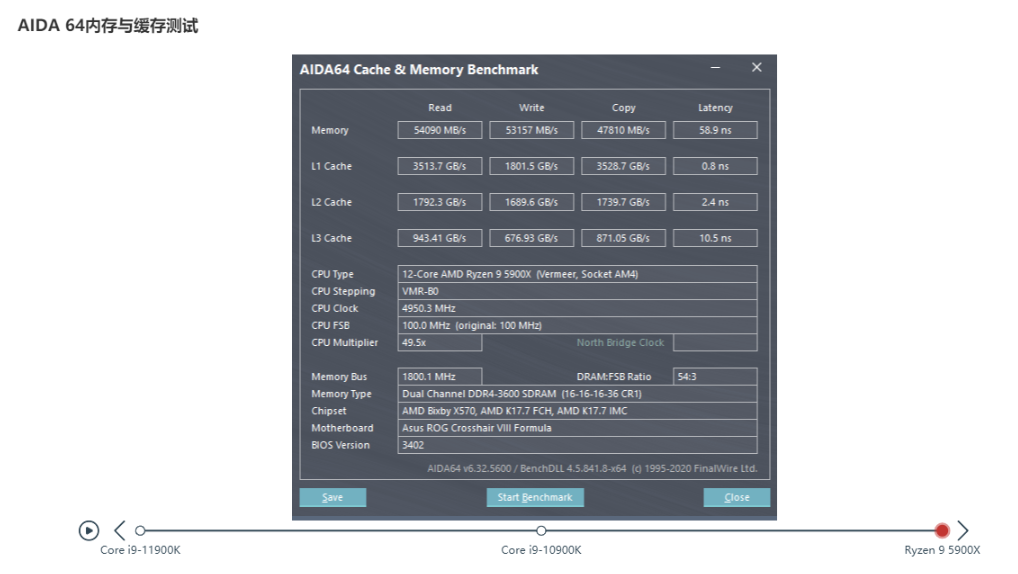Click CPU Clock field 4950.3 MHz

577,308
